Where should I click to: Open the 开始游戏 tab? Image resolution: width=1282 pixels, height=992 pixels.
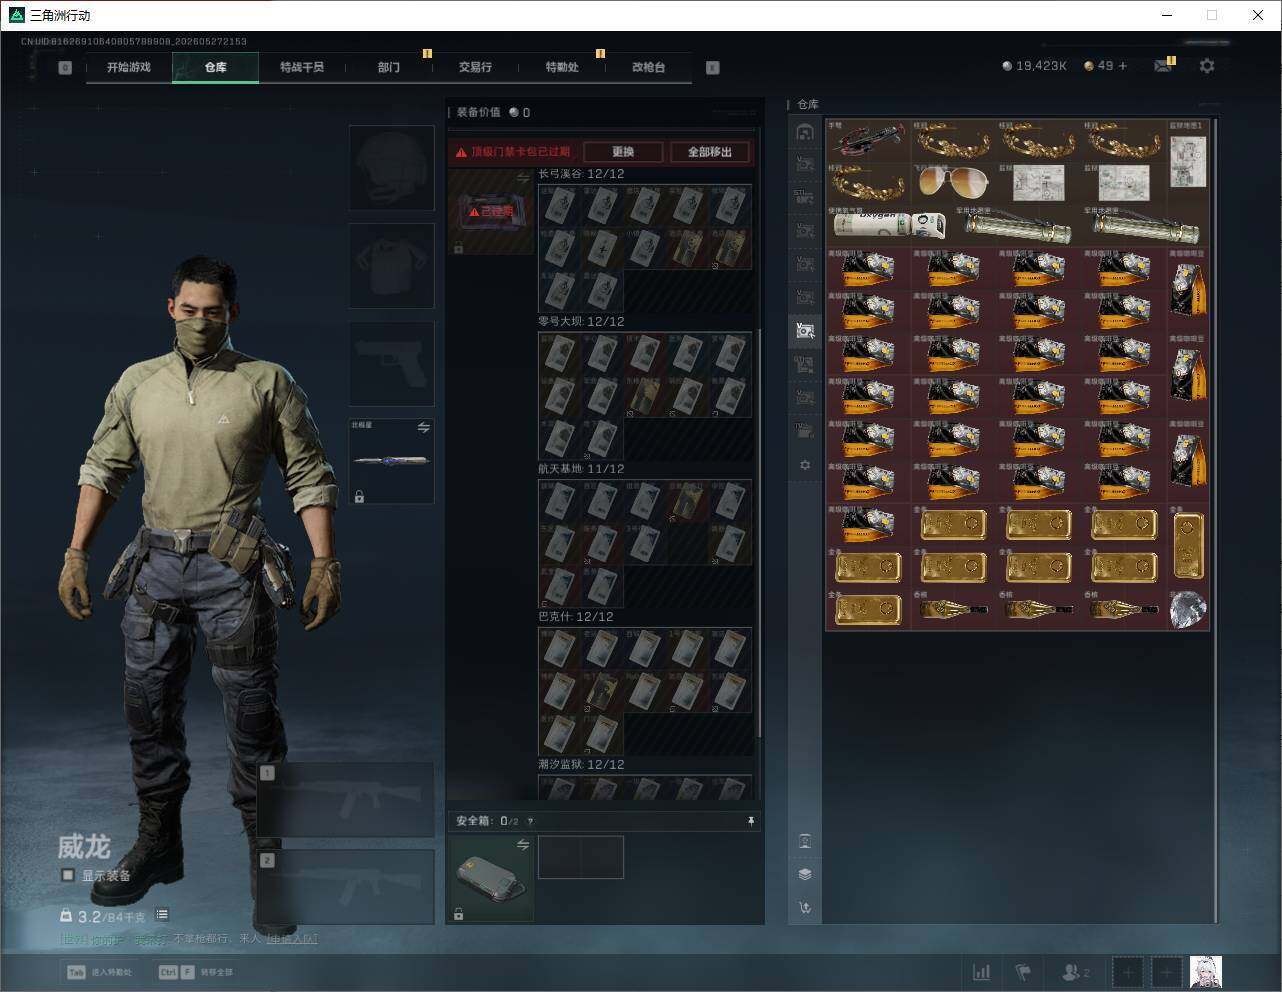coord(129,67)
